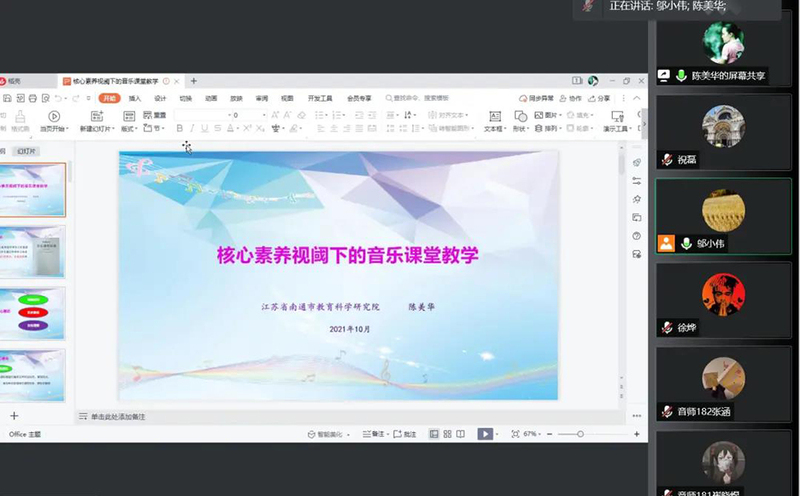800x496 pixels.
Task: Click the Decrease Font Size icon
Action: tap(287, 115)
